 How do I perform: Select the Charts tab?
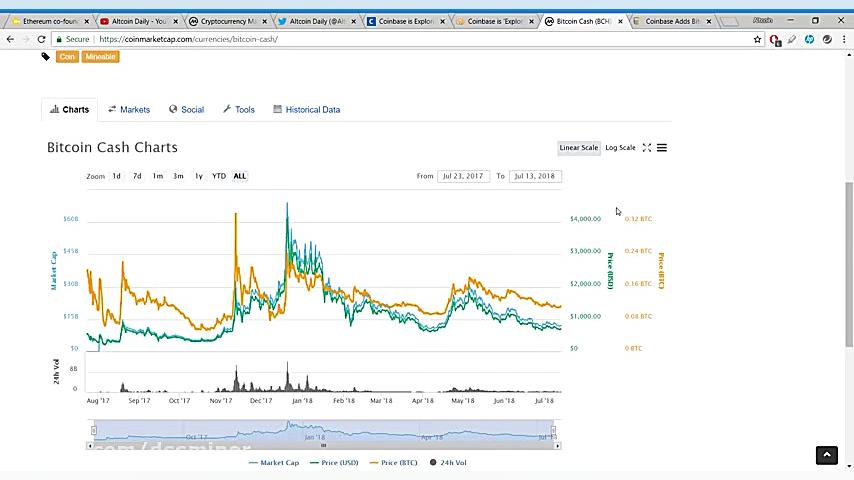tap(69, 110)
